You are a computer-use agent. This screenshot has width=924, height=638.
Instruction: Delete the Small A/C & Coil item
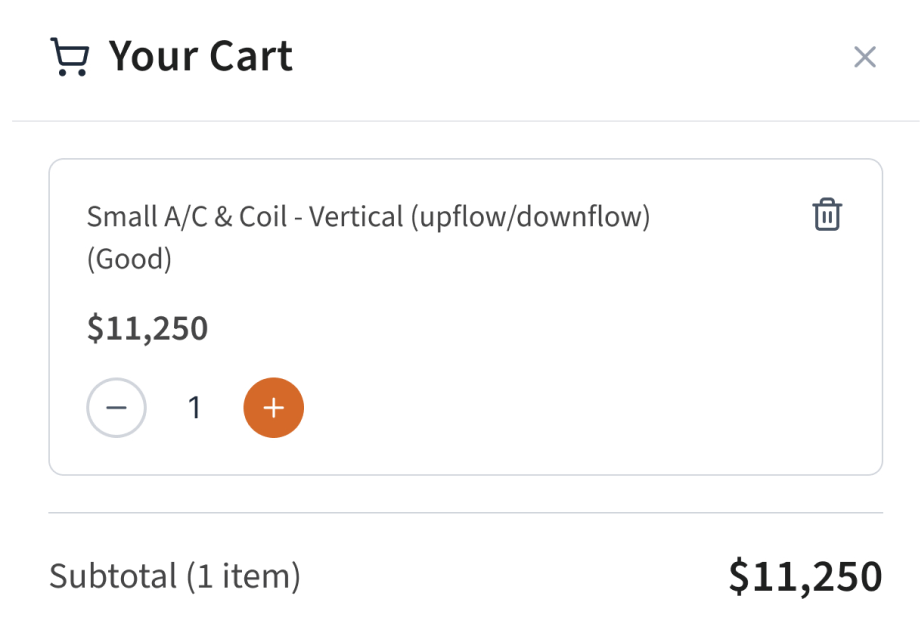(x=827, y=215)
